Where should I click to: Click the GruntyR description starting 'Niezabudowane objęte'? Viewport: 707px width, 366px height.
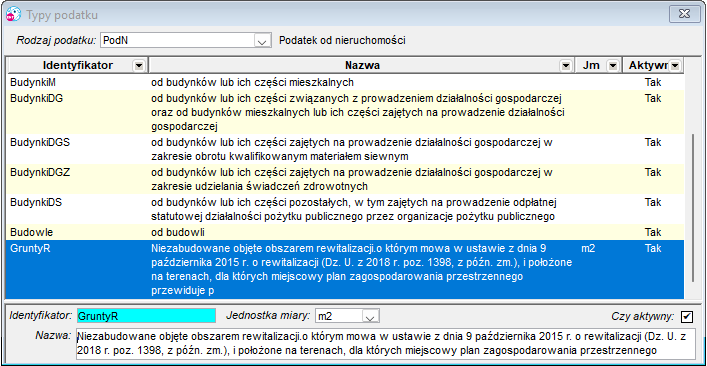click(x=362, y=270)
